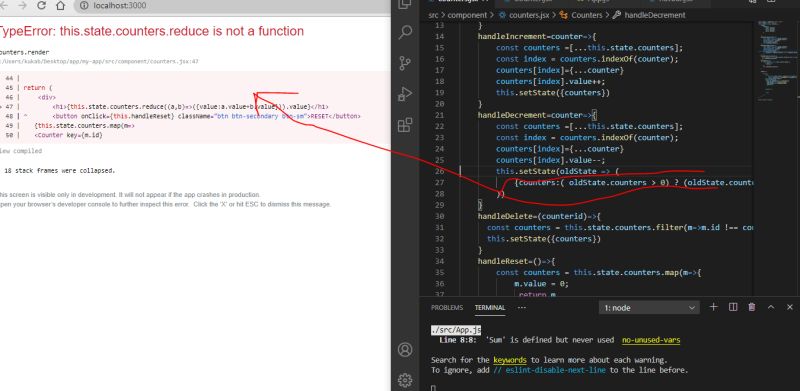Image resolution: width=800 pixels, height=391 pixels.
Task: Click the 'src' breadcrumb
Action: tap(433, 15)
